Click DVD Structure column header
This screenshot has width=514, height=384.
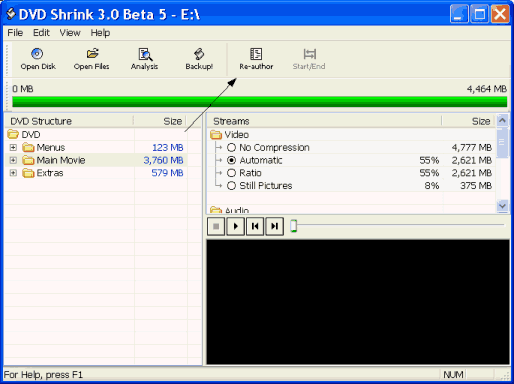click(69, 121)
